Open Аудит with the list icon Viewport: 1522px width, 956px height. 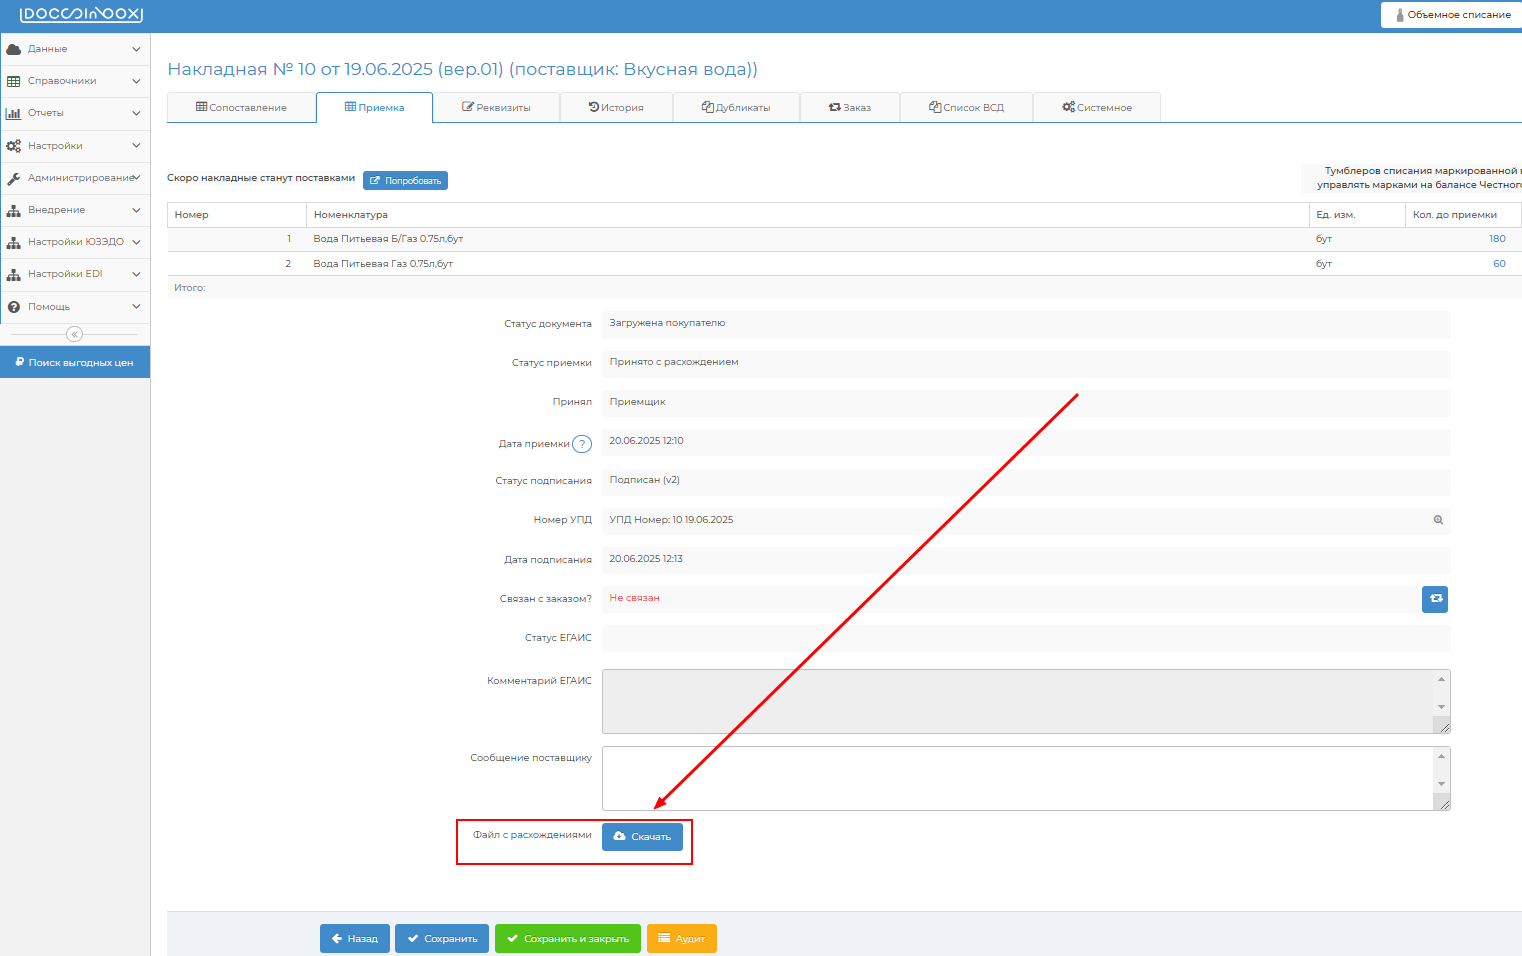coord(681,939)
